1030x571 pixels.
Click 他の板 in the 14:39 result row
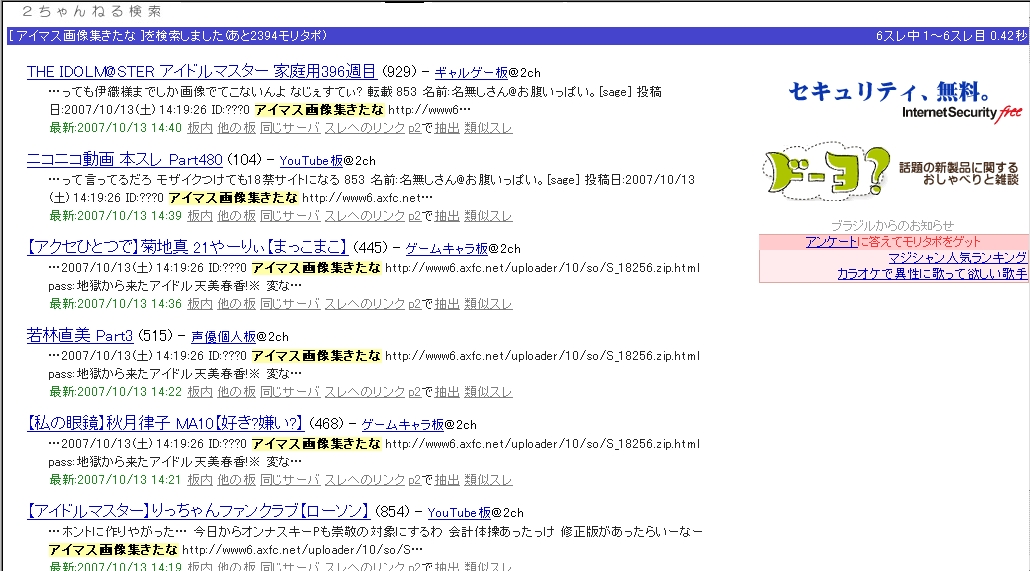point(236,216)
